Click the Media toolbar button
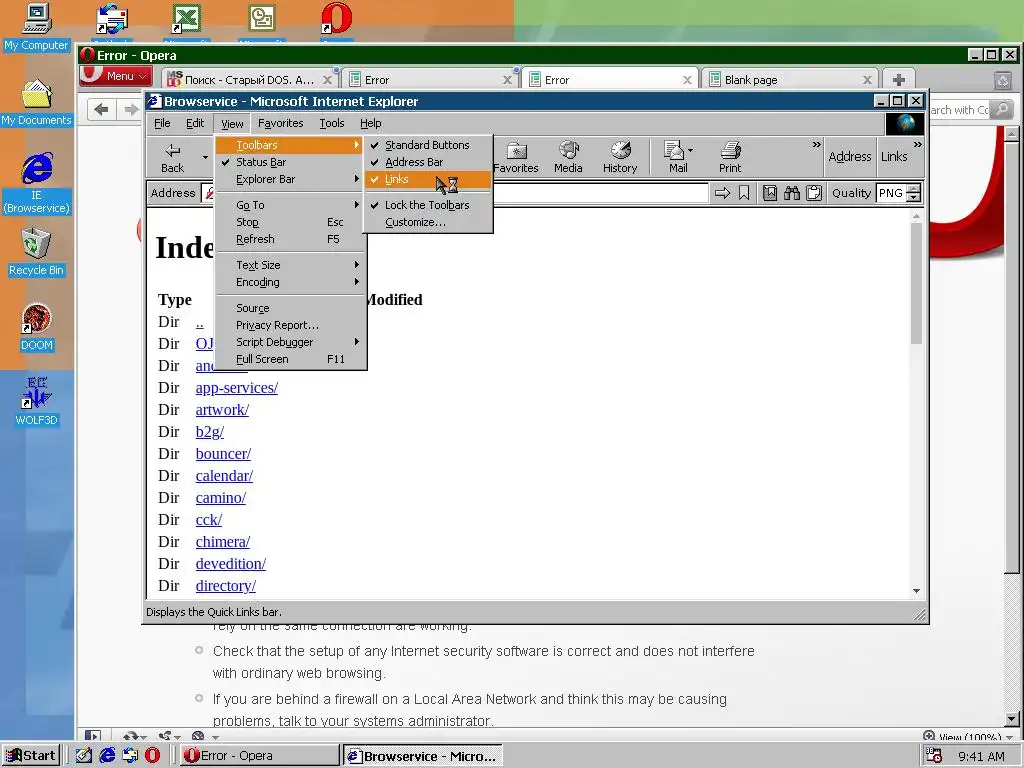Viewport: 1024px width, 768px height. [568, 158]
